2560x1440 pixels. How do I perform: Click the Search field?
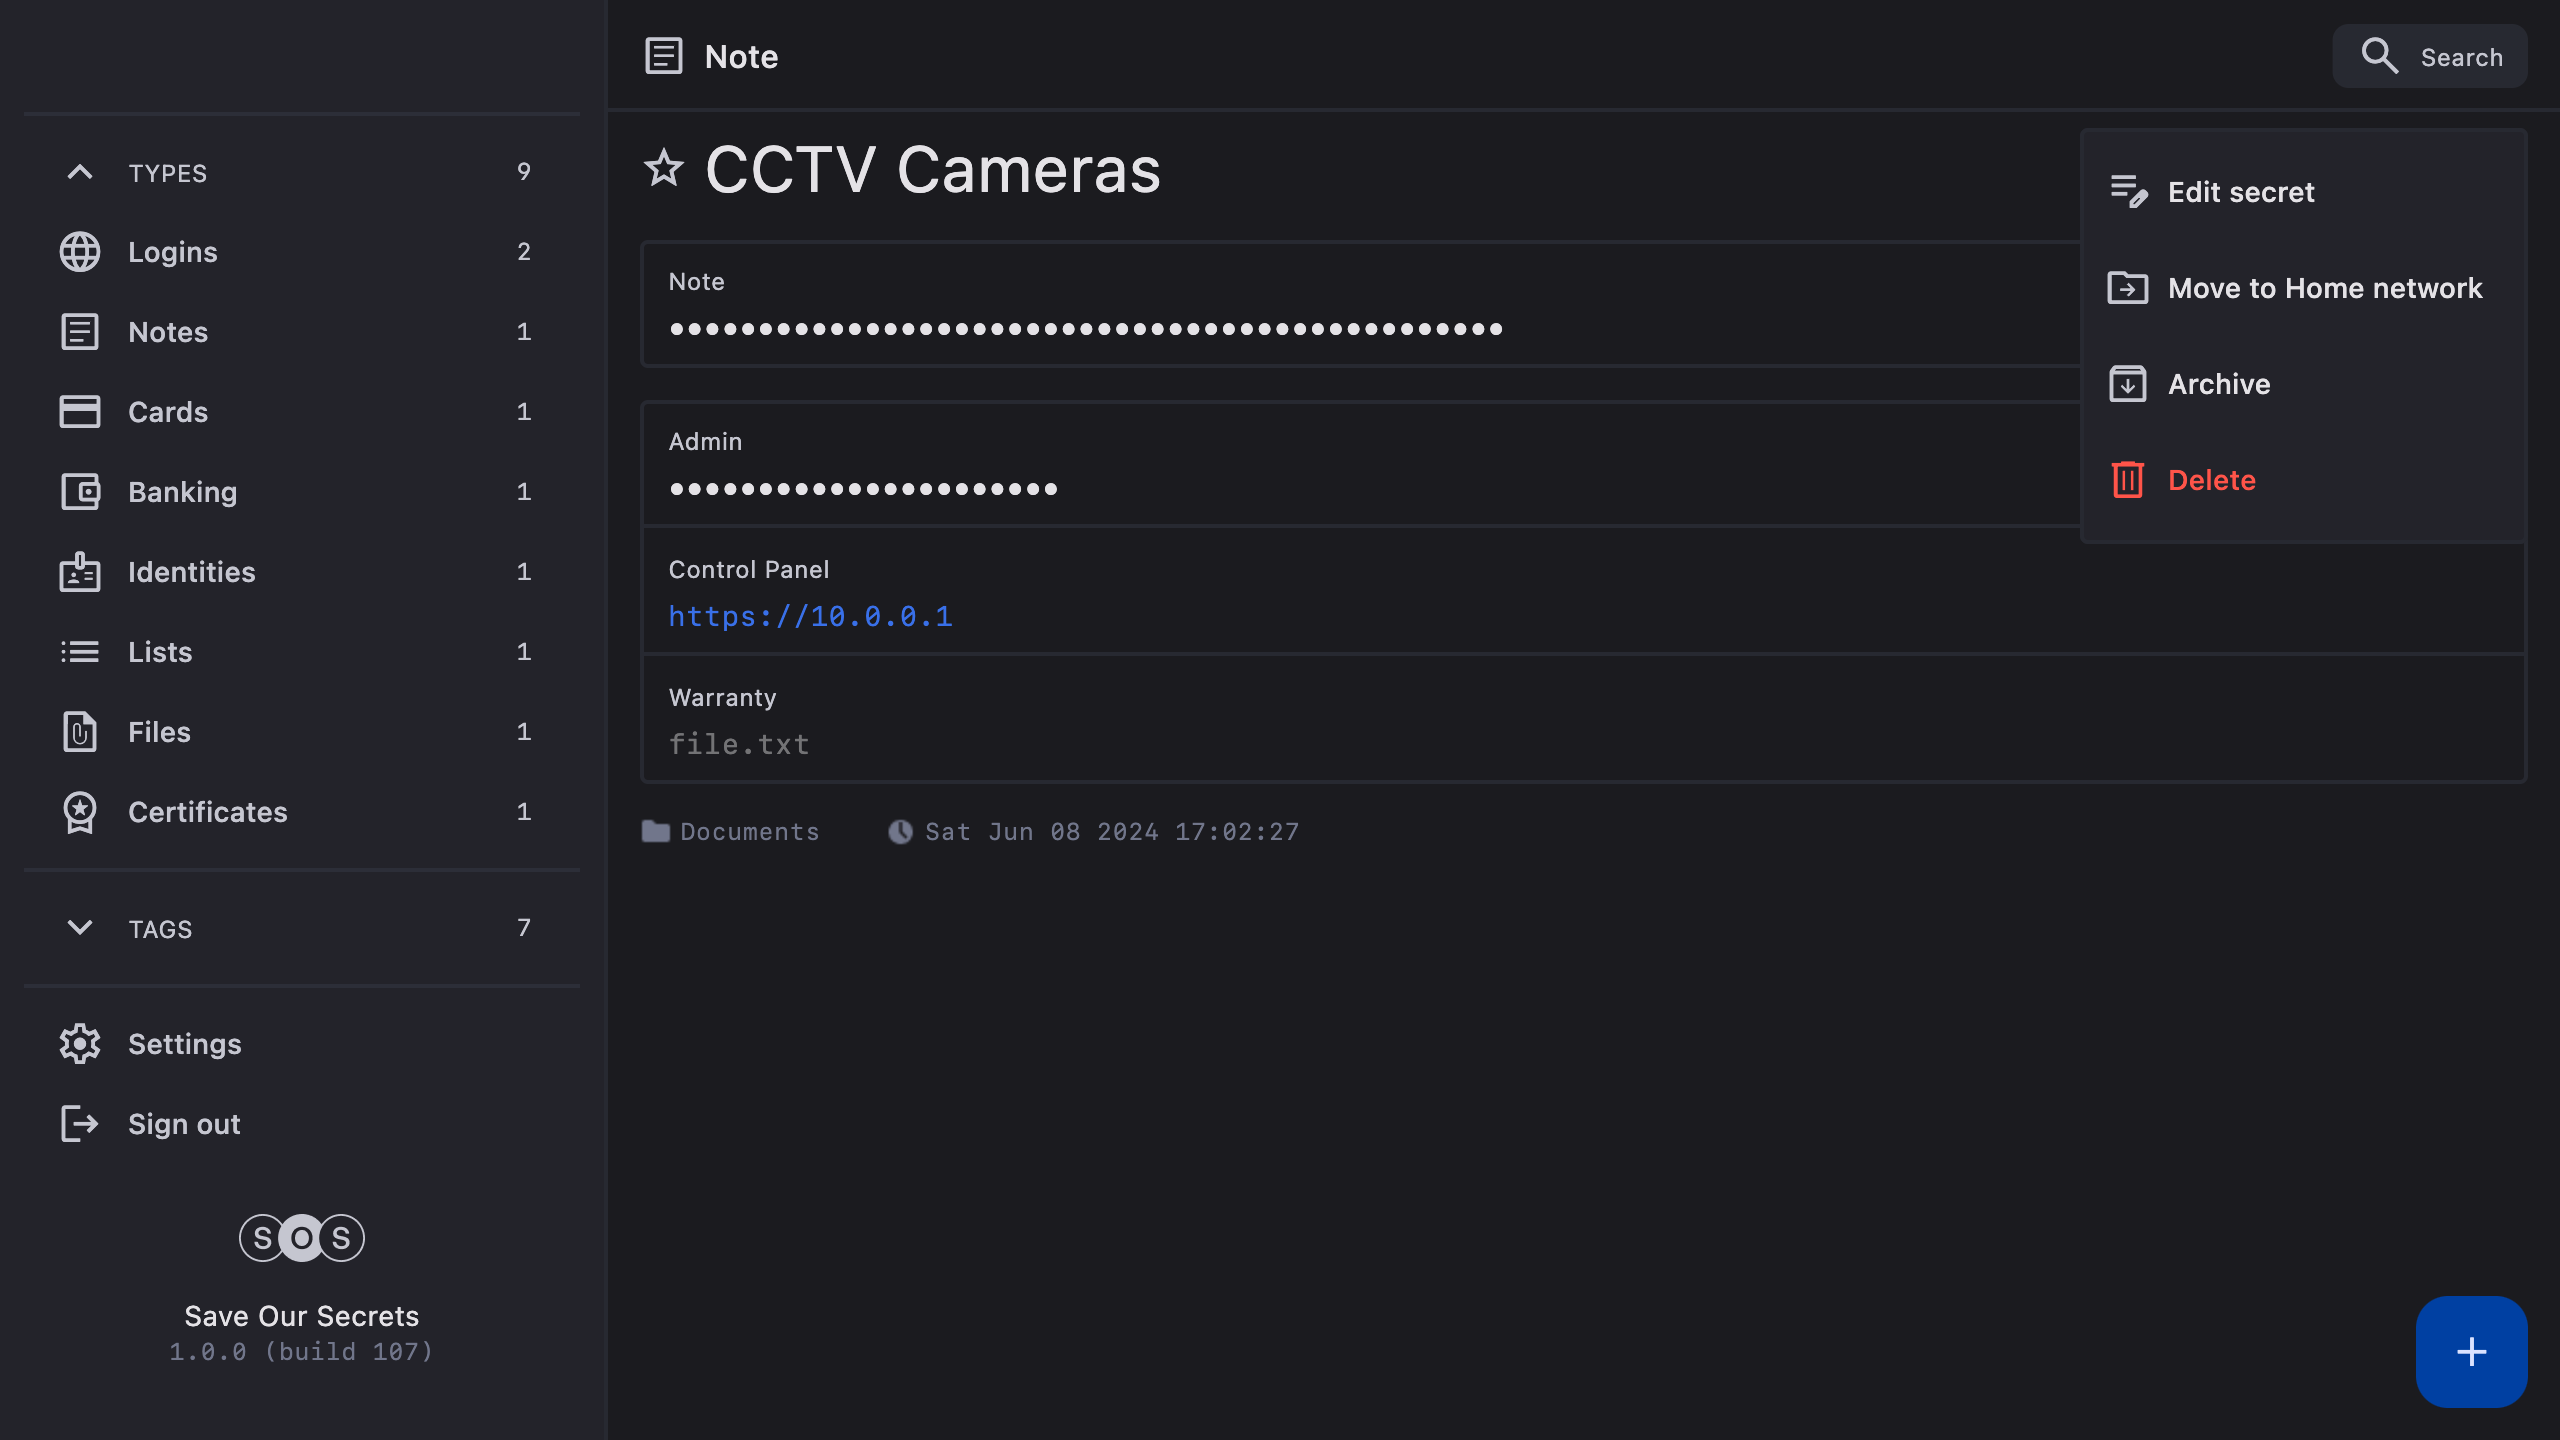pos(2430,57)
